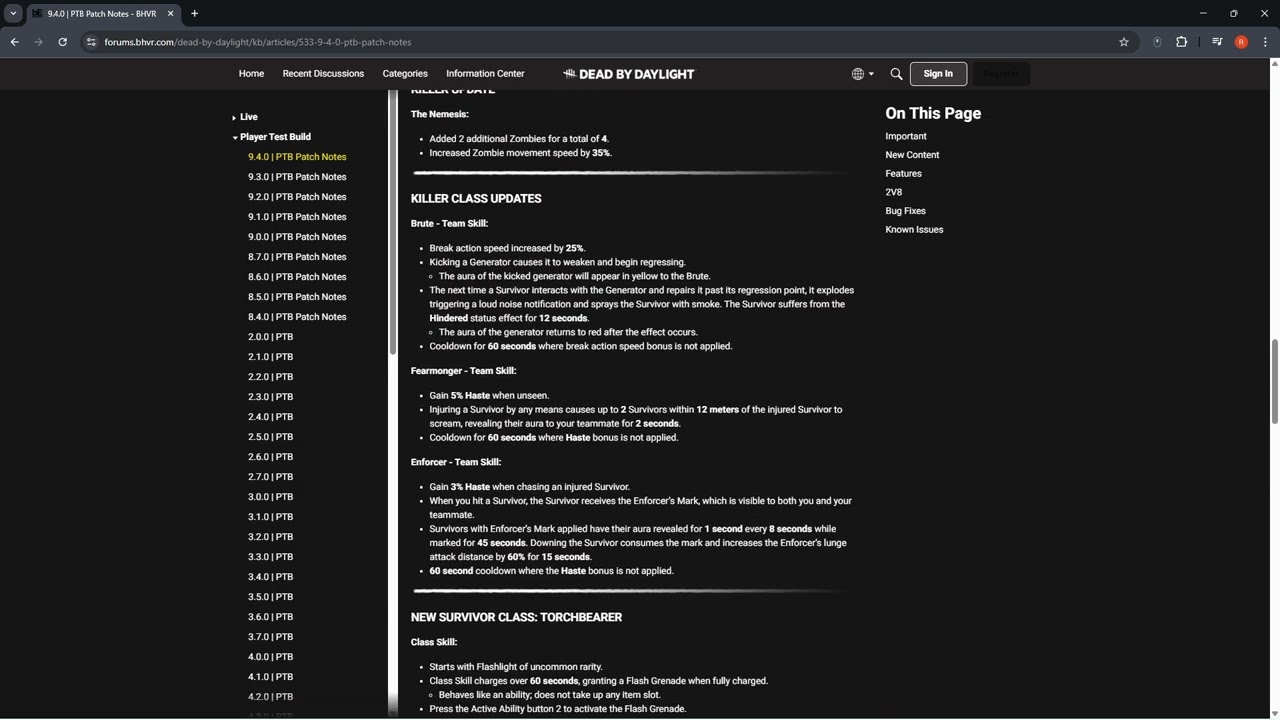This screenshot has width=1280, height=720.
Task: Open the browser Extensions puzzle icon
Action: coord(1181,42)
